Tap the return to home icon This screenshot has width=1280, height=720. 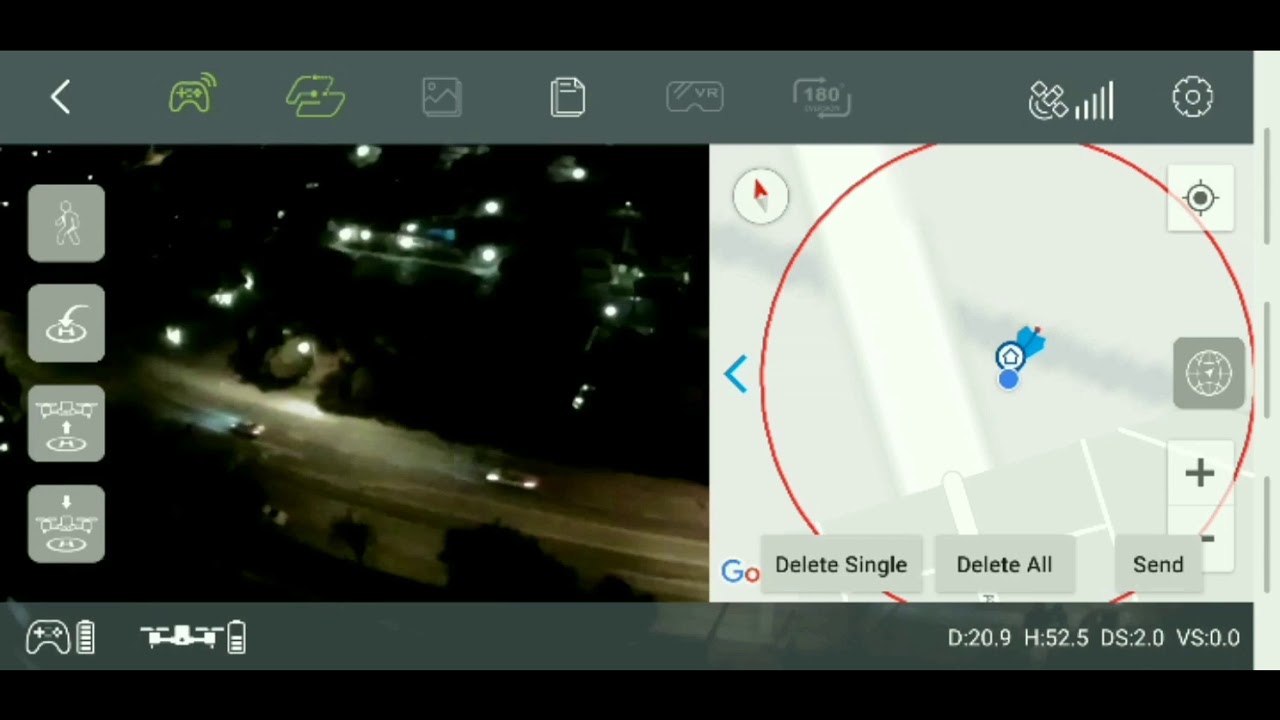pos(66,323)
